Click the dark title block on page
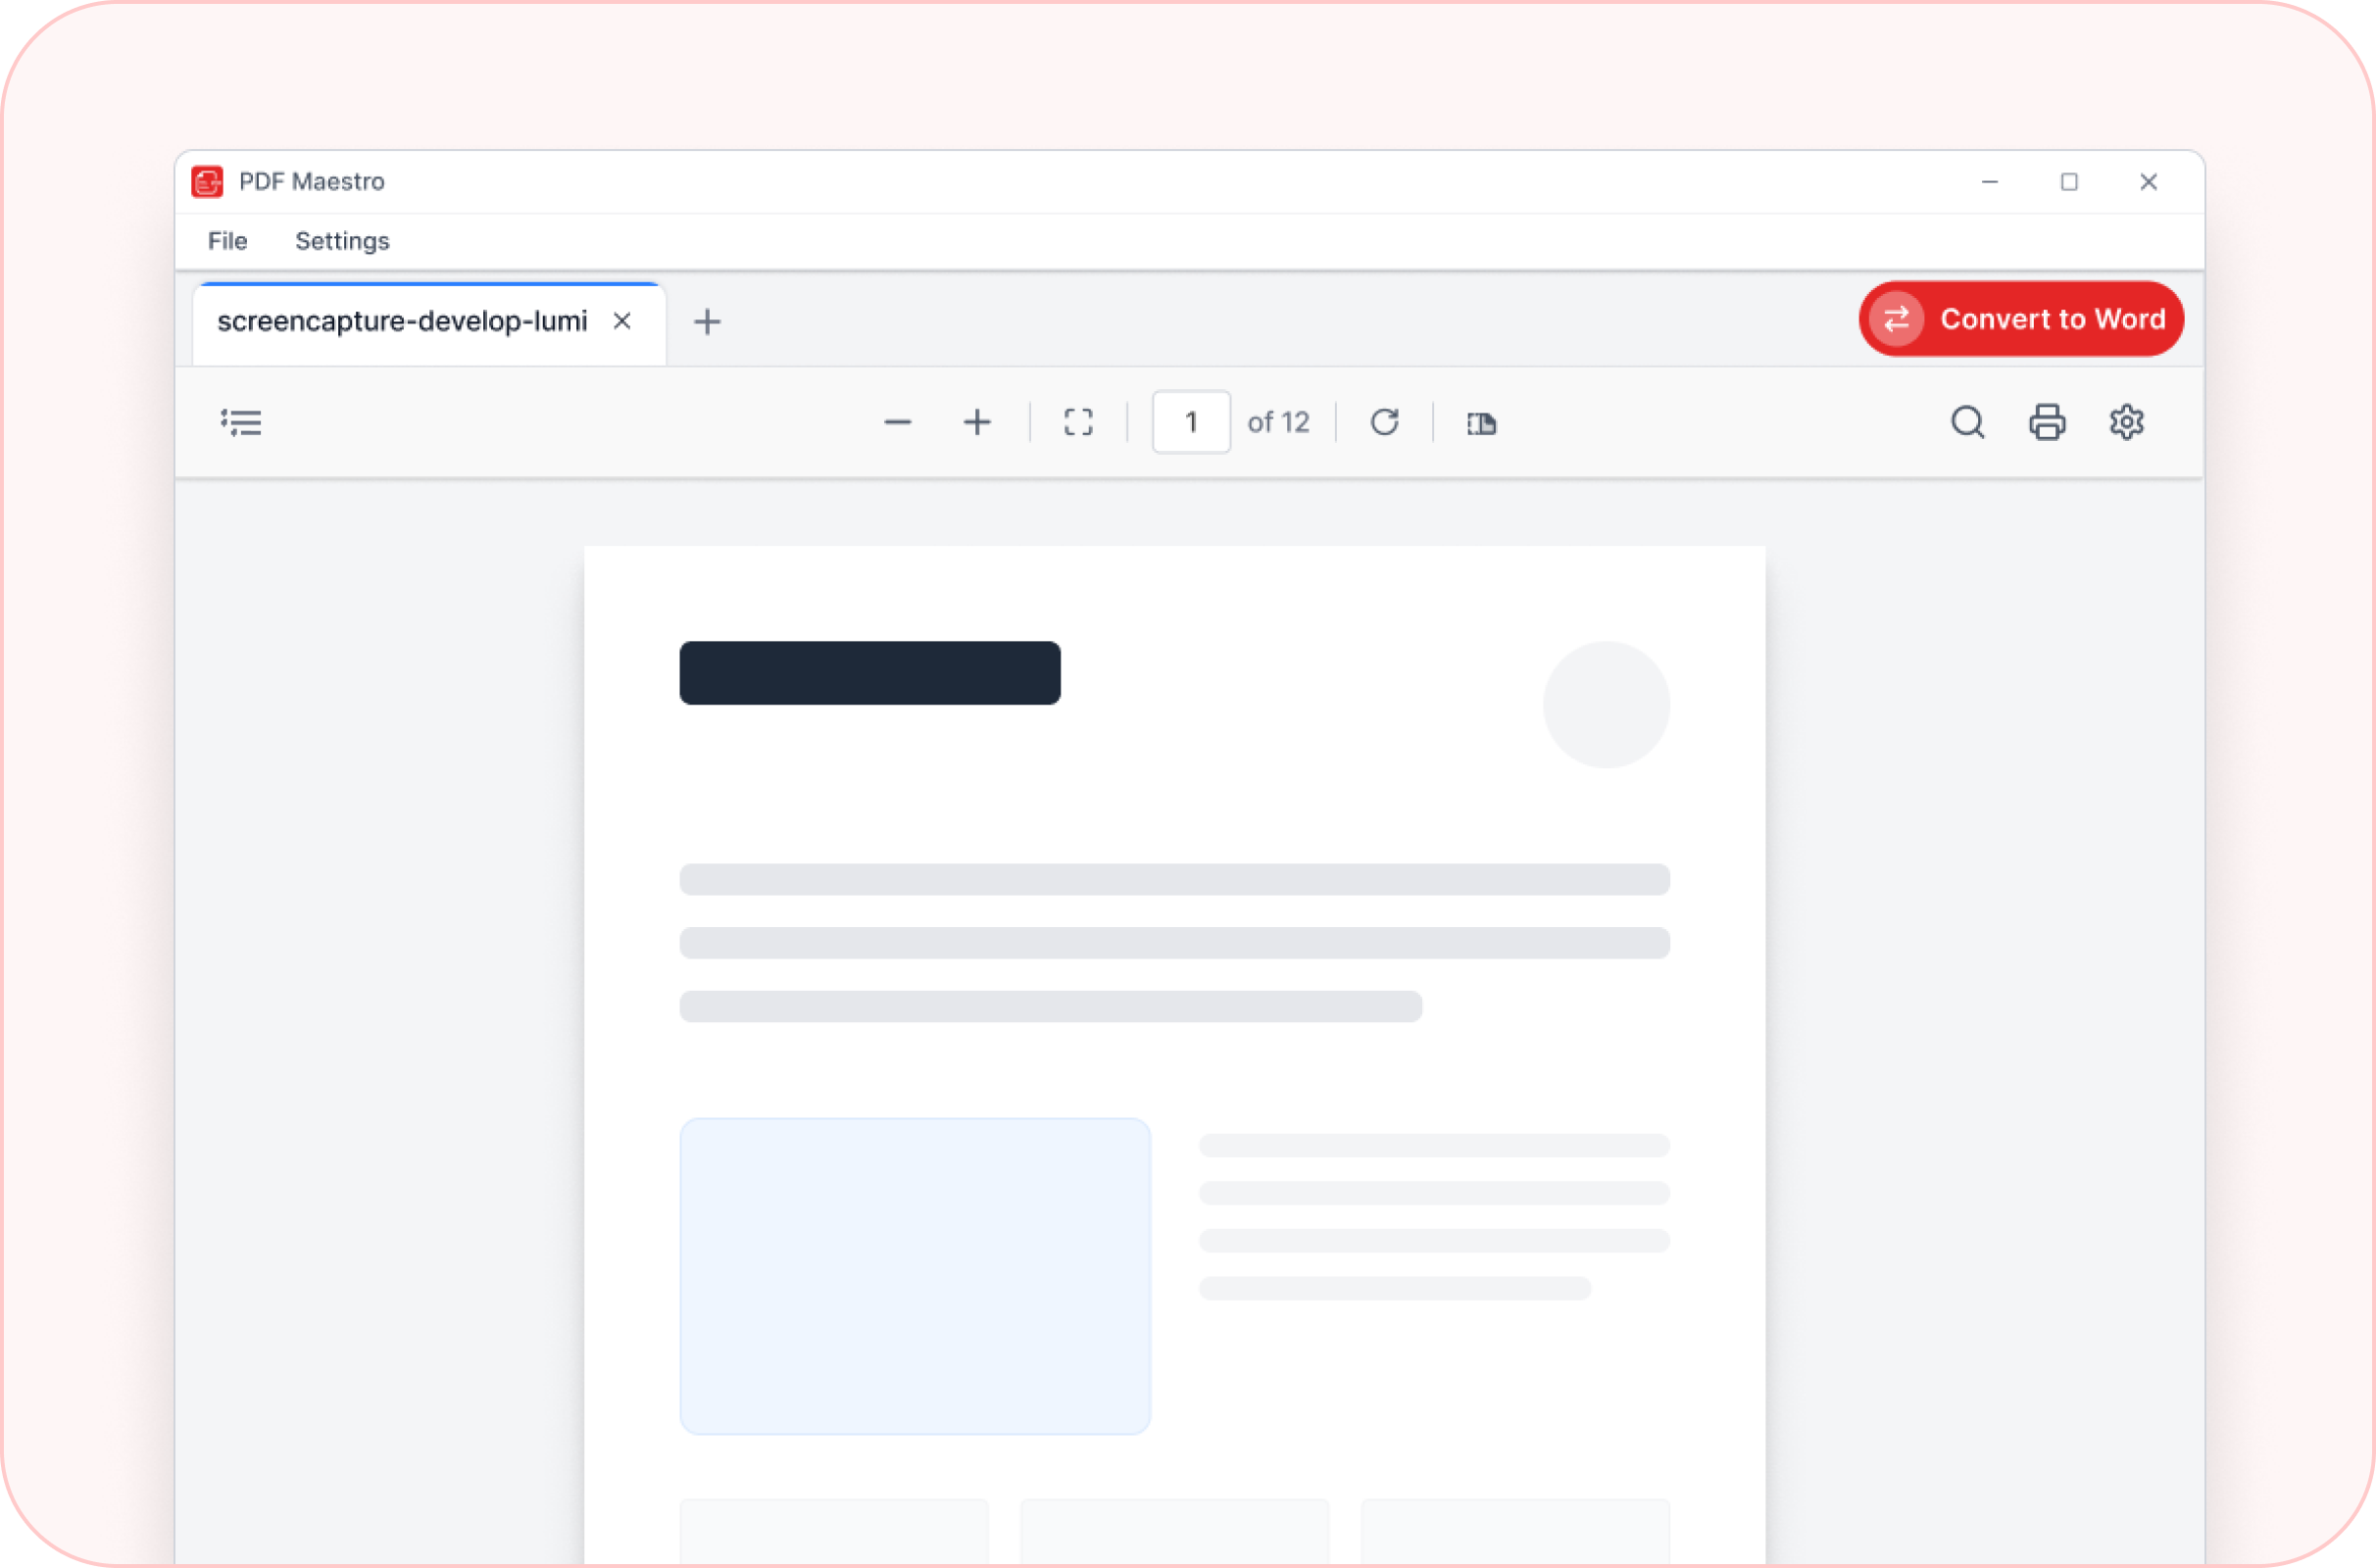Image resolution: width=2376 pixels, height=1568 pixels. [x=870, y=673]
